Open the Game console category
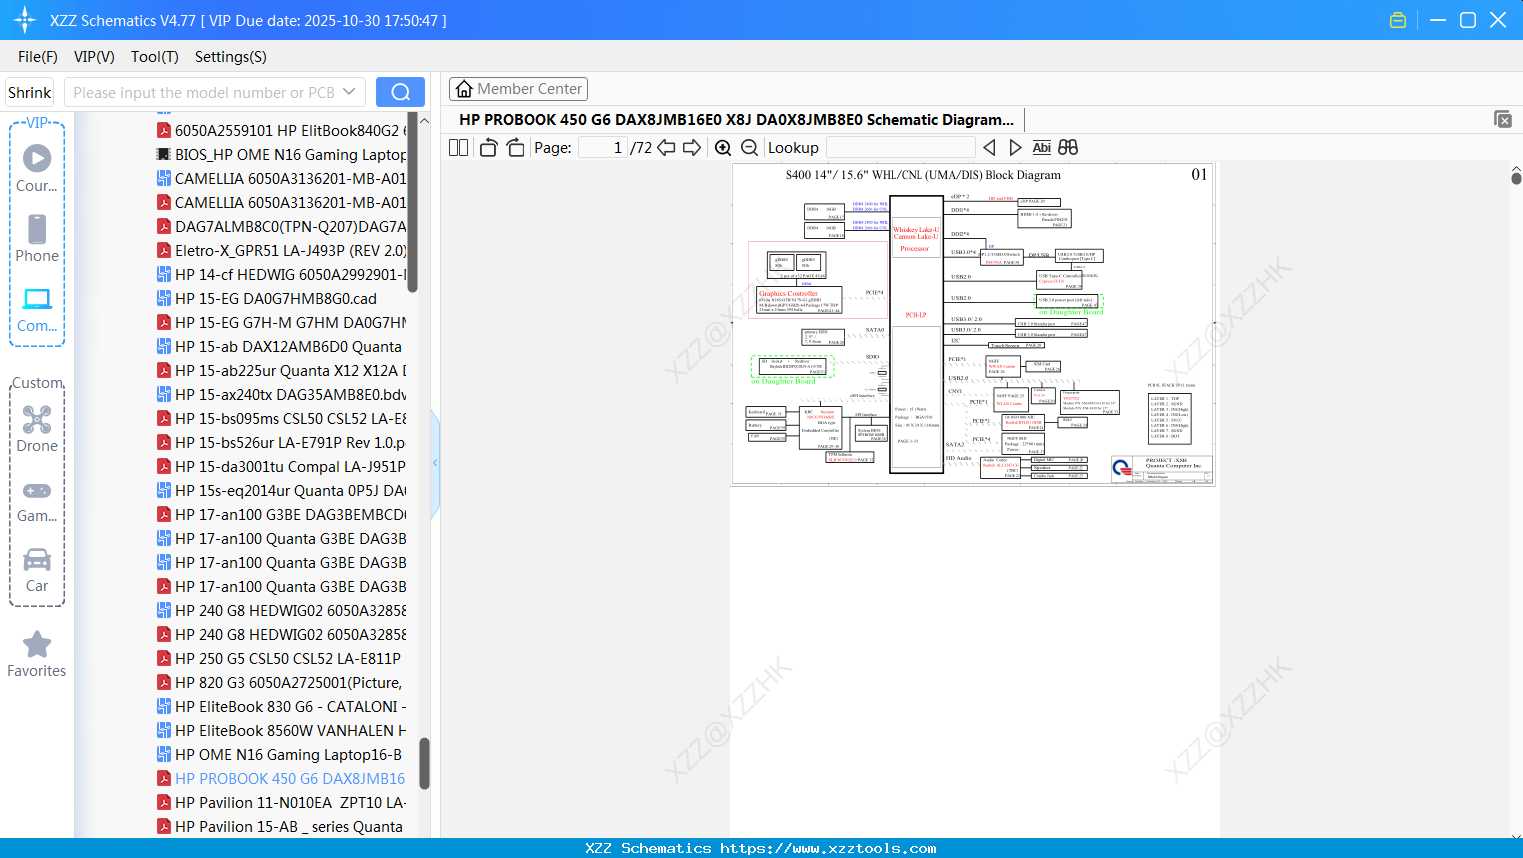1523x858 pixels. 37,500
